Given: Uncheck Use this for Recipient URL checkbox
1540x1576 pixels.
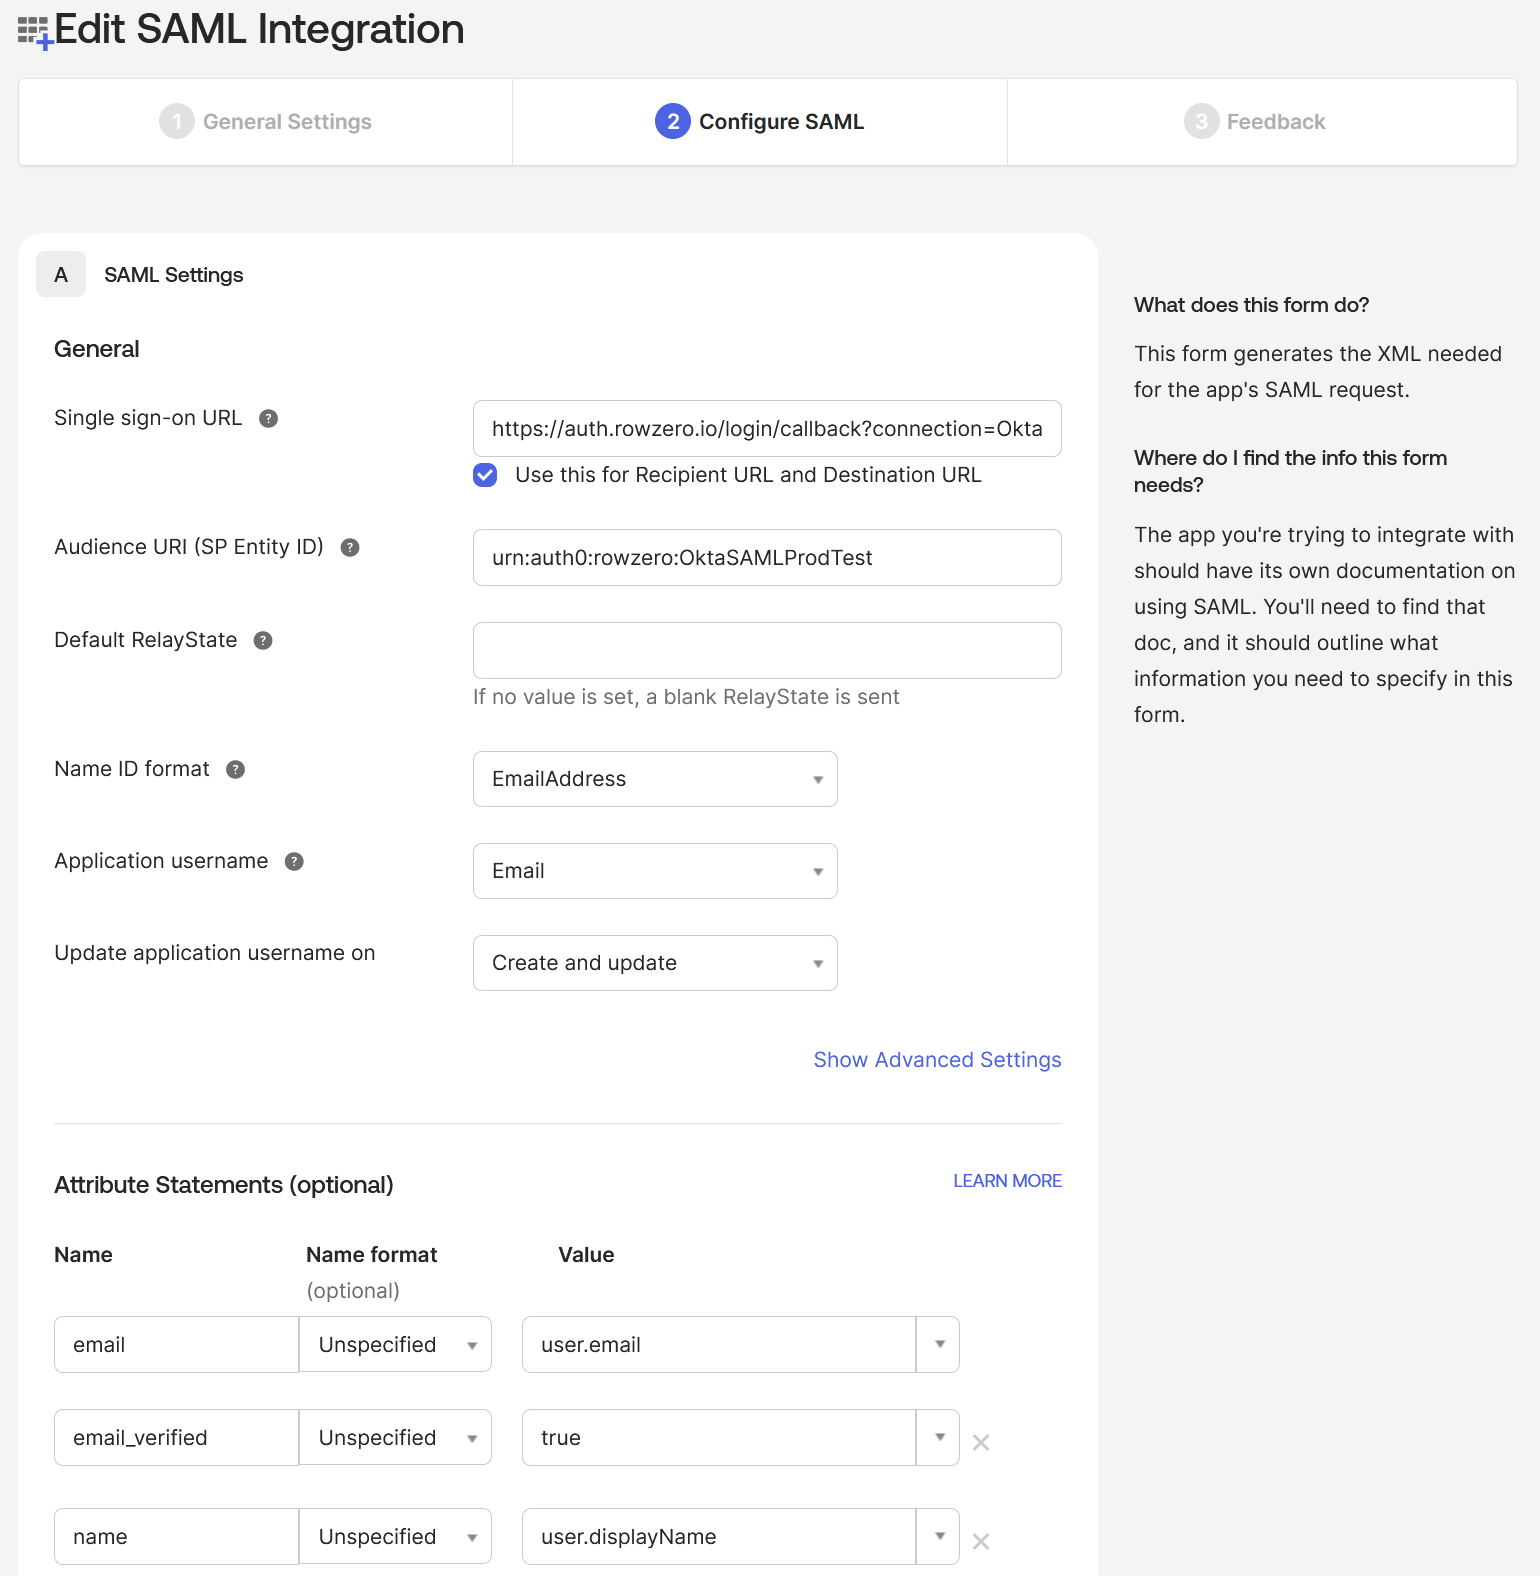Looking at the screenshot, I should [x=485, y=475].
